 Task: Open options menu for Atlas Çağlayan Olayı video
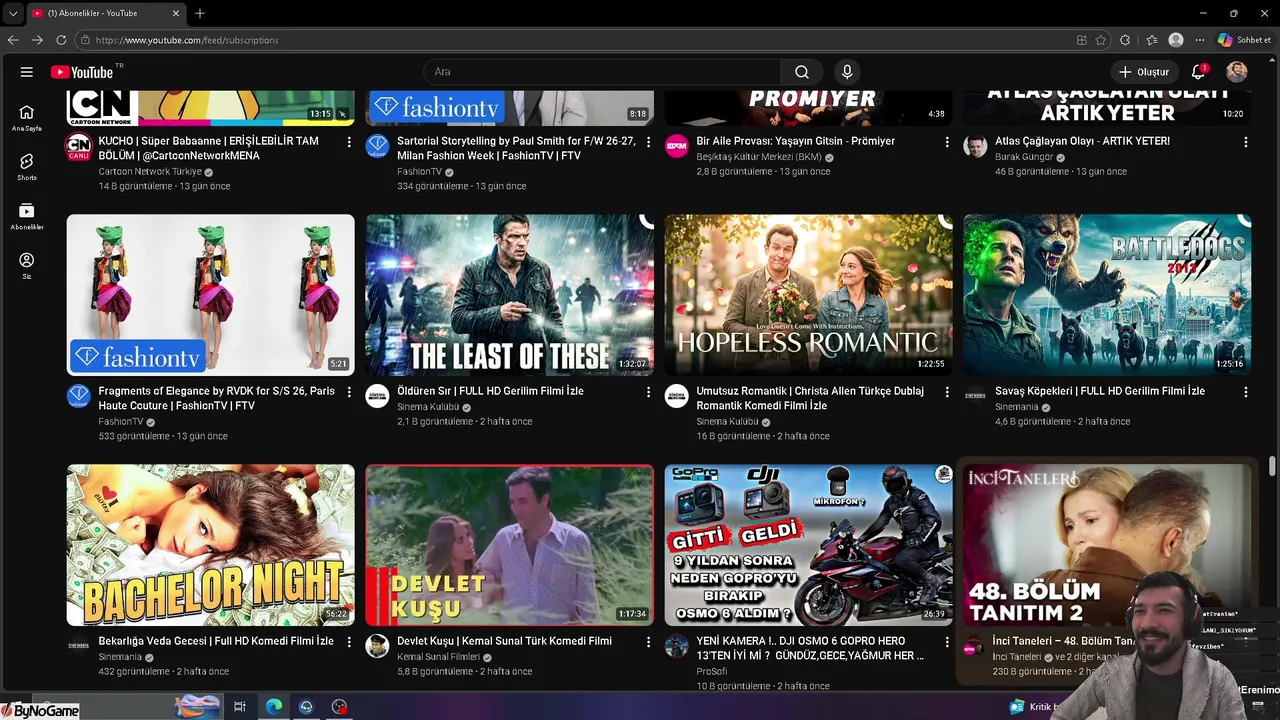coord(1246,142)
